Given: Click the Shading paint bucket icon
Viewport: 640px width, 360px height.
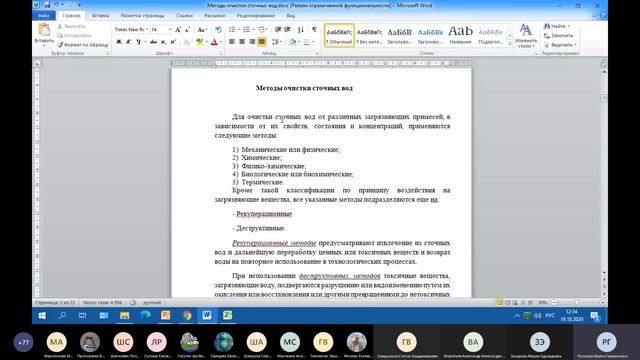Looking at the screenshot, I should pos(292,42).
